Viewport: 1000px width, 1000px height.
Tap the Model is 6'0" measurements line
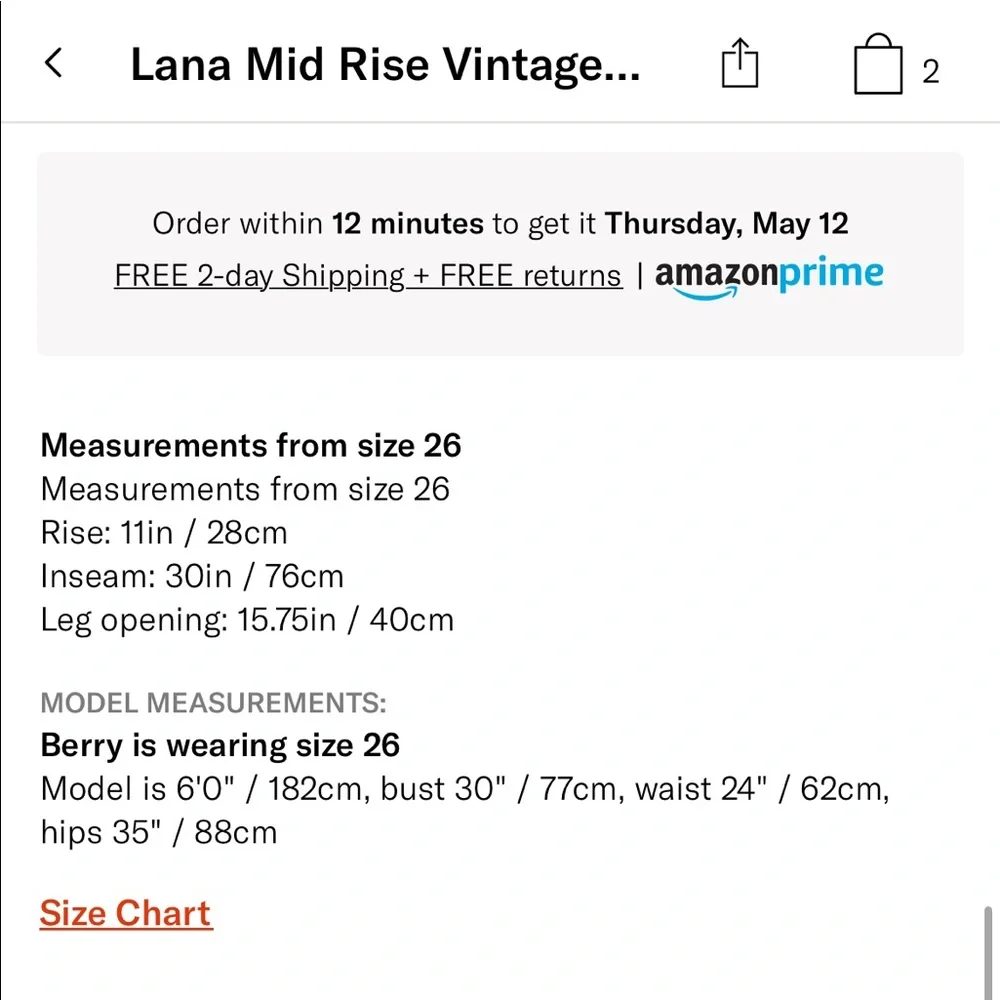[x=465, y=789]
